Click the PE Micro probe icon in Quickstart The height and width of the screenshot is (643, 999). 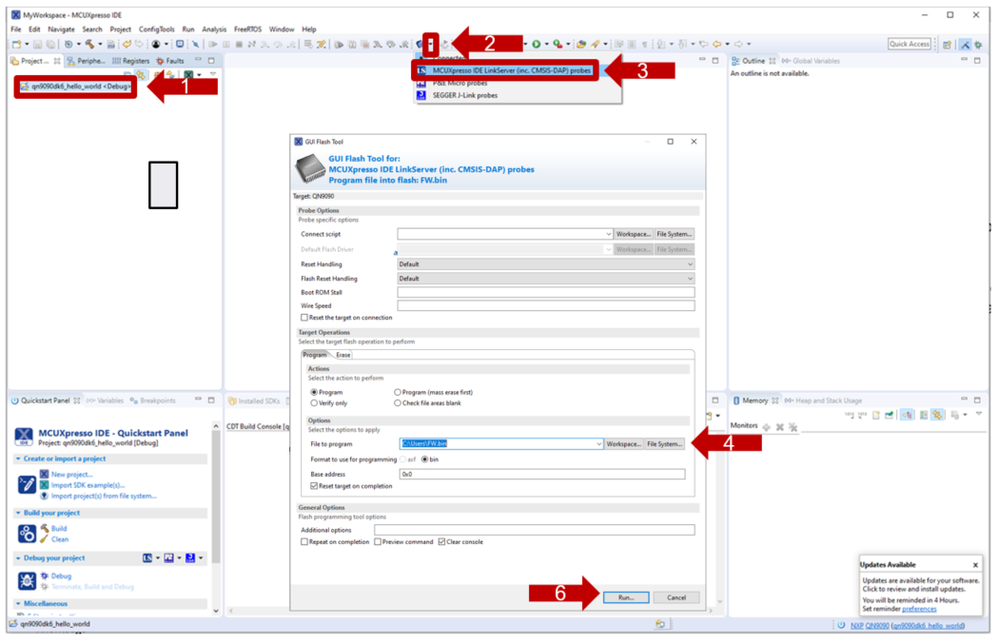tap(169, 558)
